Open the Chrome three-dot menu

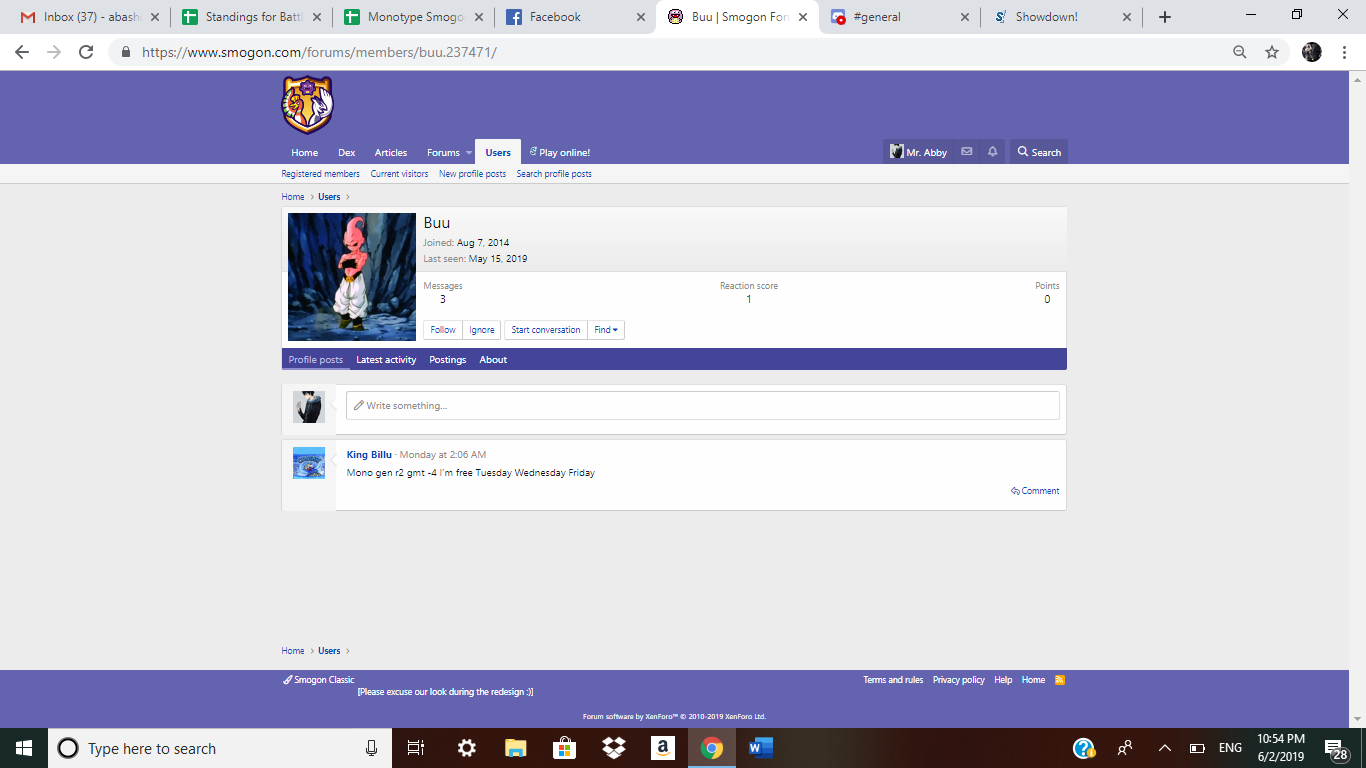point(1344,52)
